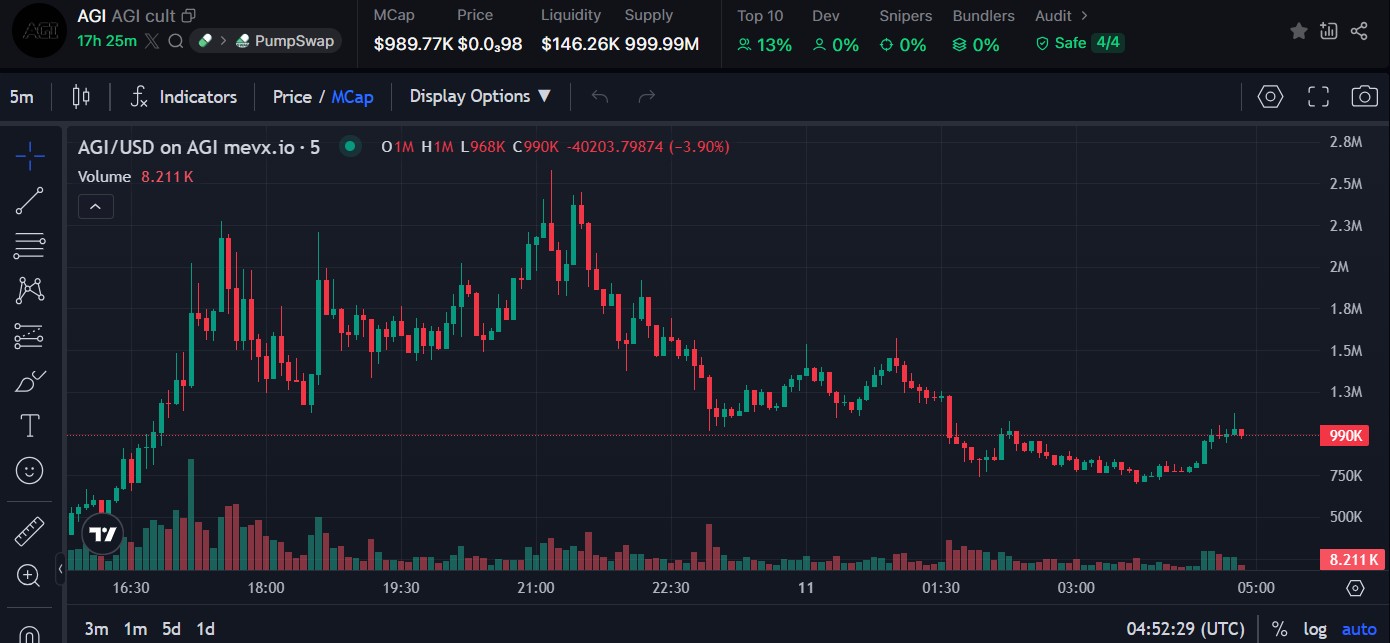The width and height of the screenshot is (1390, 643).
Task: Enter fullscreen chart mode
Action: click(x=1319, y=97)
